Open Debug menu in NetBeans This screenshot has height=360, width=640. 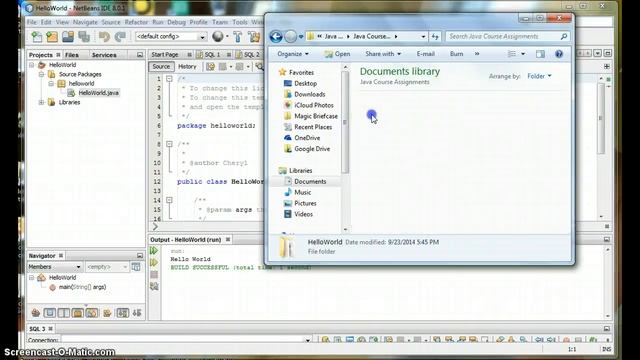tap(176, 22)
